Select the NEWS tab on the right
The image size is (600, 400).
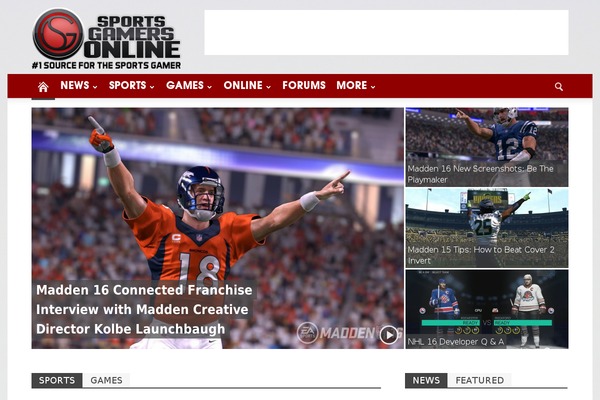pyautogui.click(x=426, y=380)
